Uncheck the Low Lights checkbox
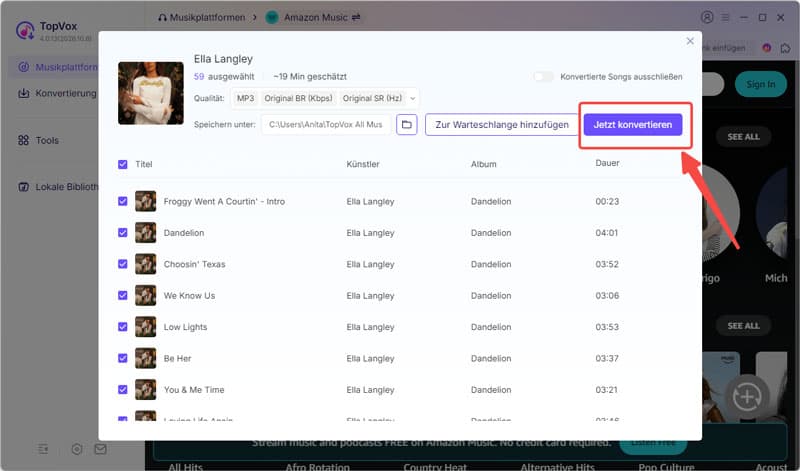The image size is (800, 471). coord(122,327)
